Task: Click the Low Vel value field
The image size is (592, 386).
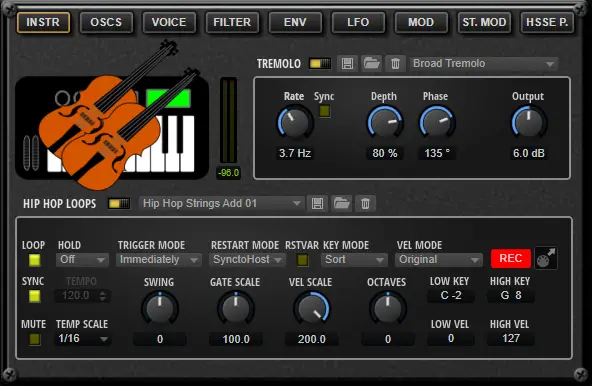Action: 450,338
